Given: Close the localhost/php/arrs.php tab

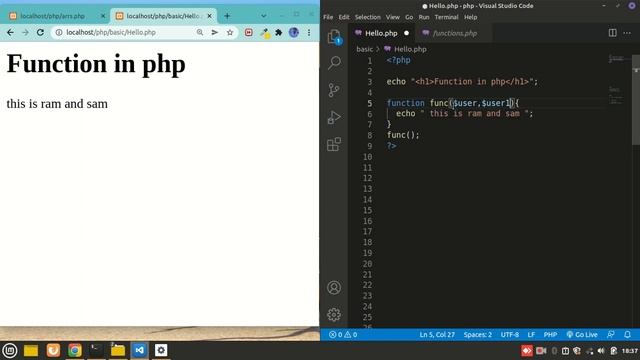Looking at the screenshot, I should [x=103, y=16].
